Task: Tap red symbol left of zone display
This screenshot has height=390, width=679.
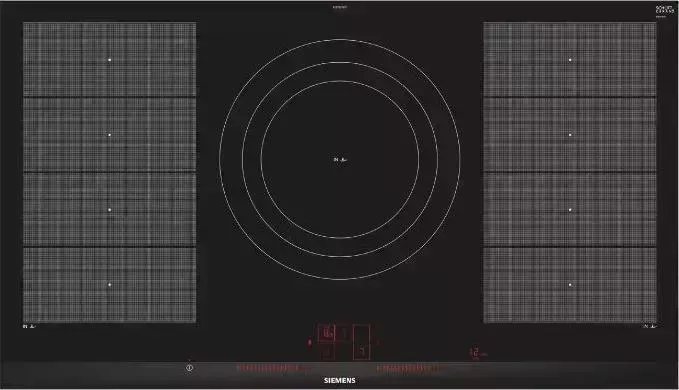Action: pos(309,342)
